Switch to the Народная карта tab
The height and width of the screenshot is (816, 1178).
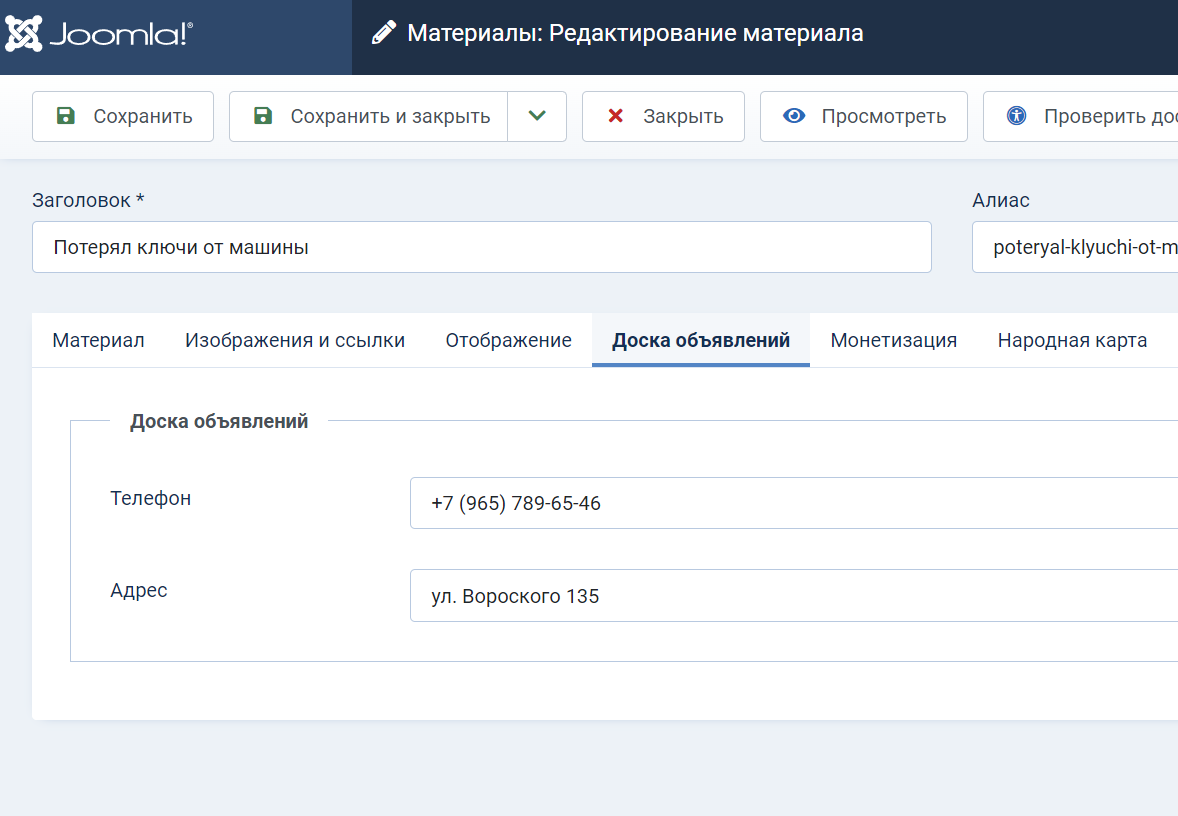pos(1072,340)
